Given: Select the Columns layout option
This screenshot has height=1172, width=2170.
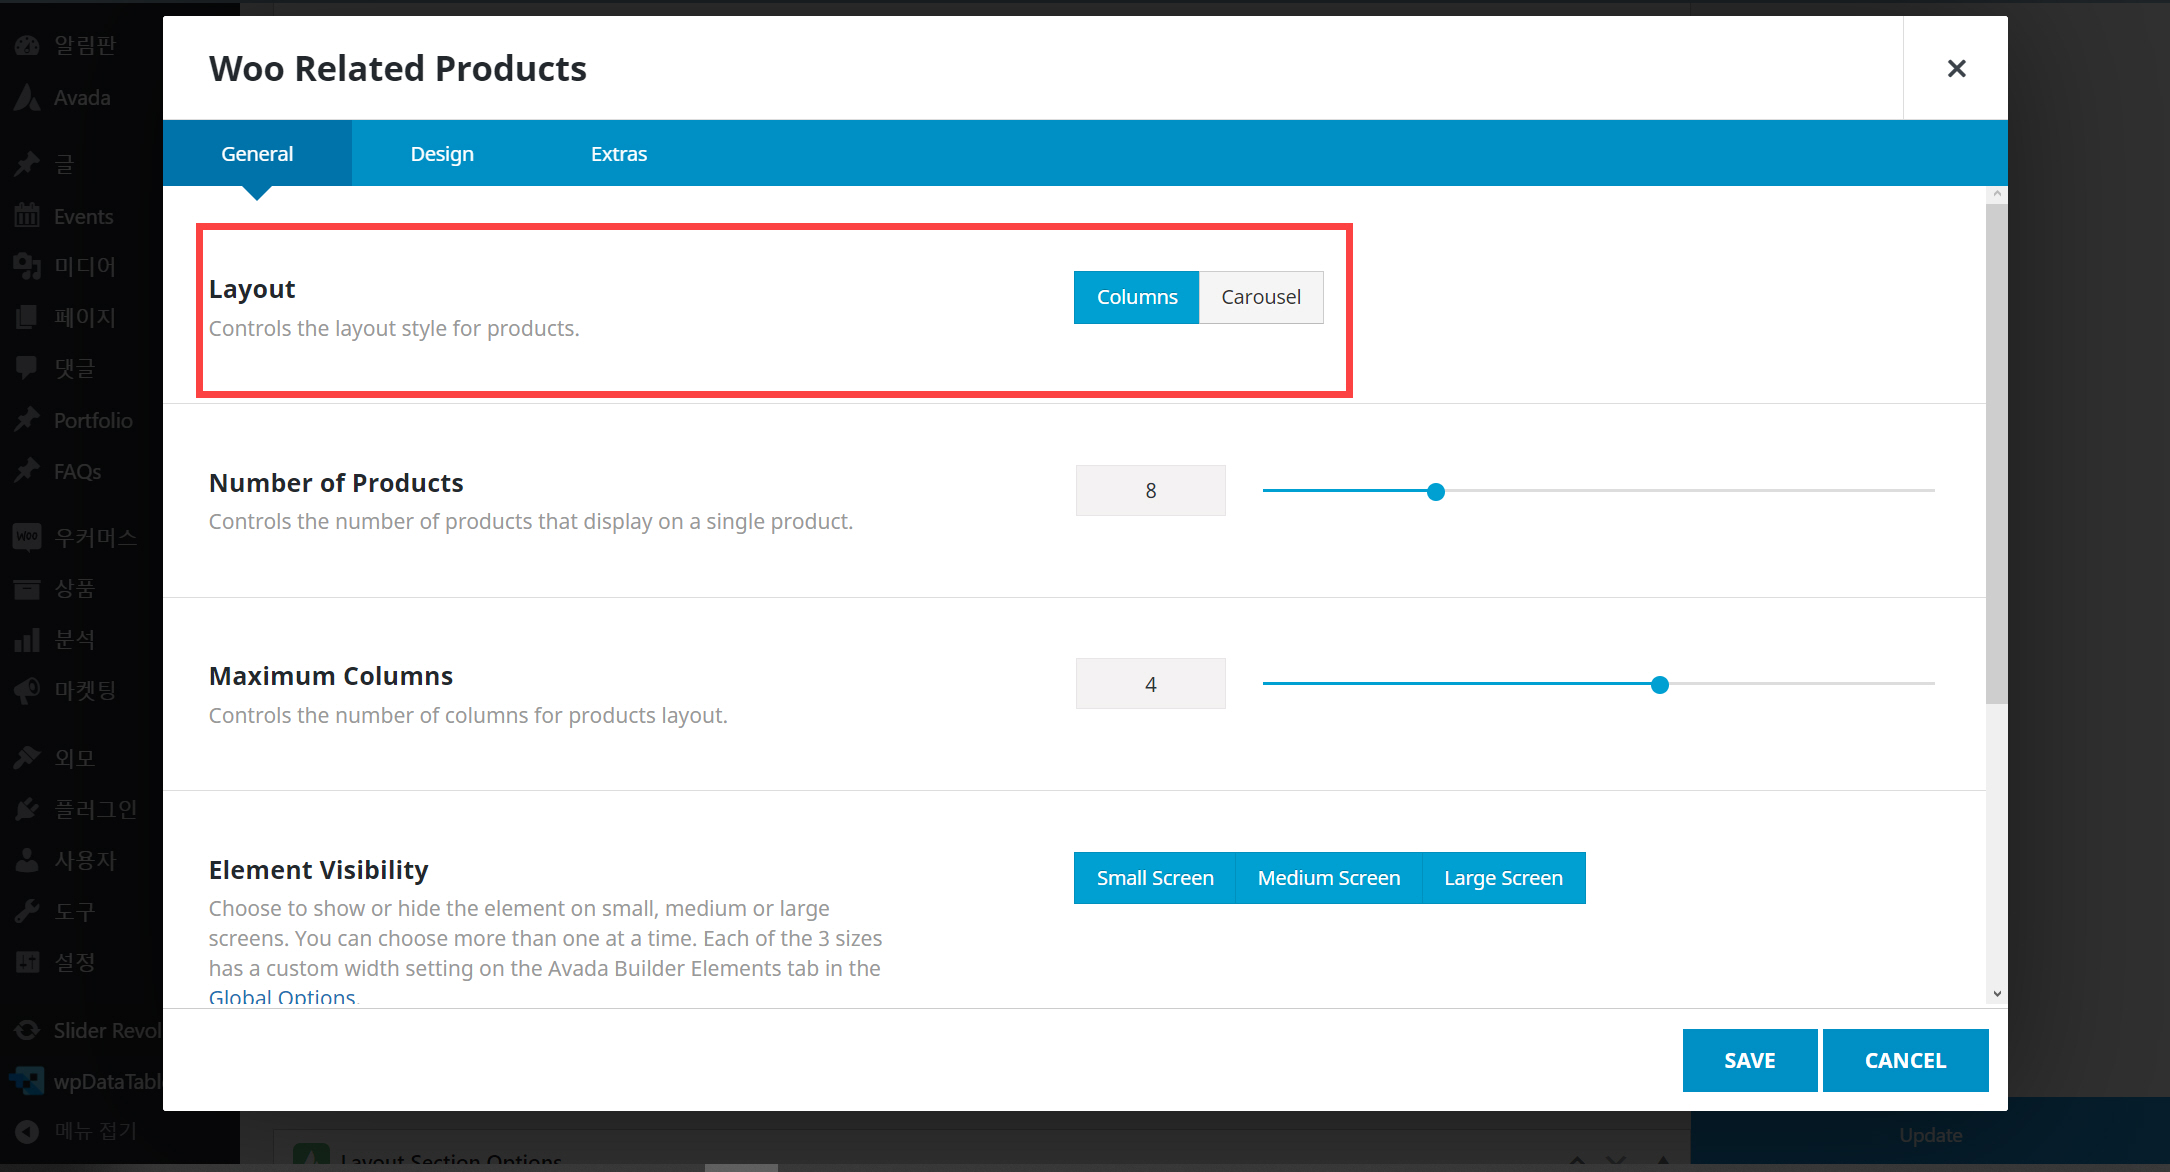Looking at the screenshot, I should (x=1136, y=297).
